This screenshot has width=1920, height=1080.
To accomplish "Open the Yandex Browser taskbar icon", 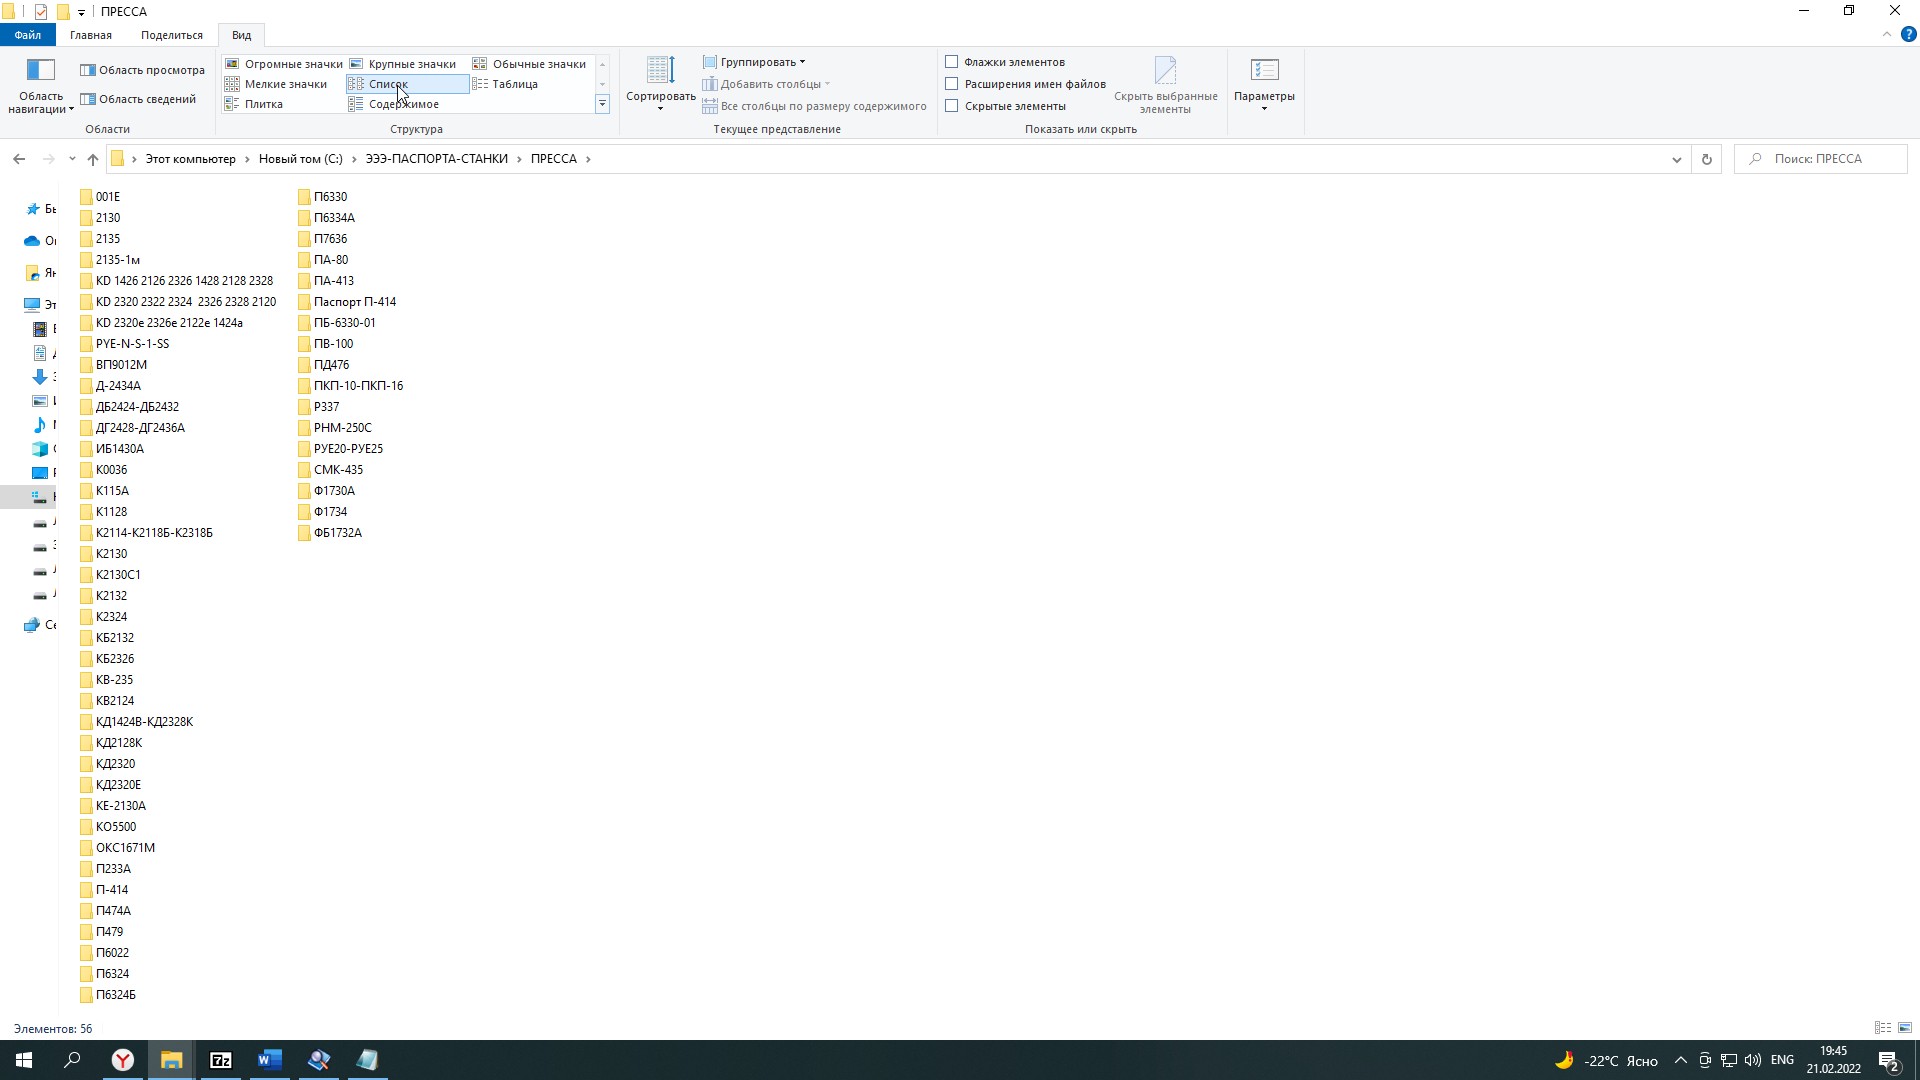I will click(123, 1060).
